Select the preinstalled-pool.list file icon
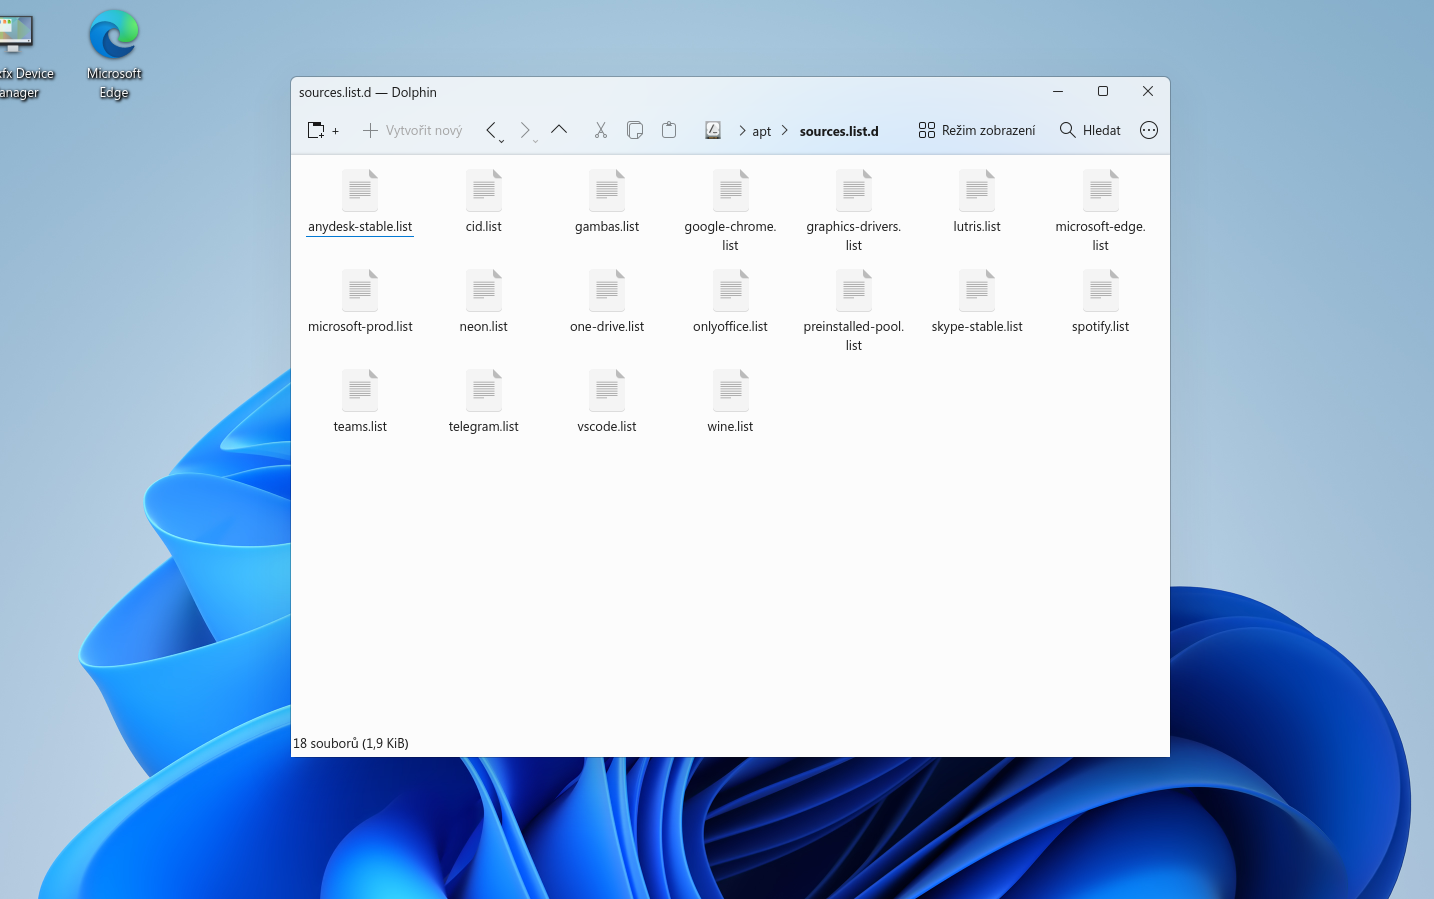Screen dimensions: 1434x899 pyautogui.click(x=854, y=290)
